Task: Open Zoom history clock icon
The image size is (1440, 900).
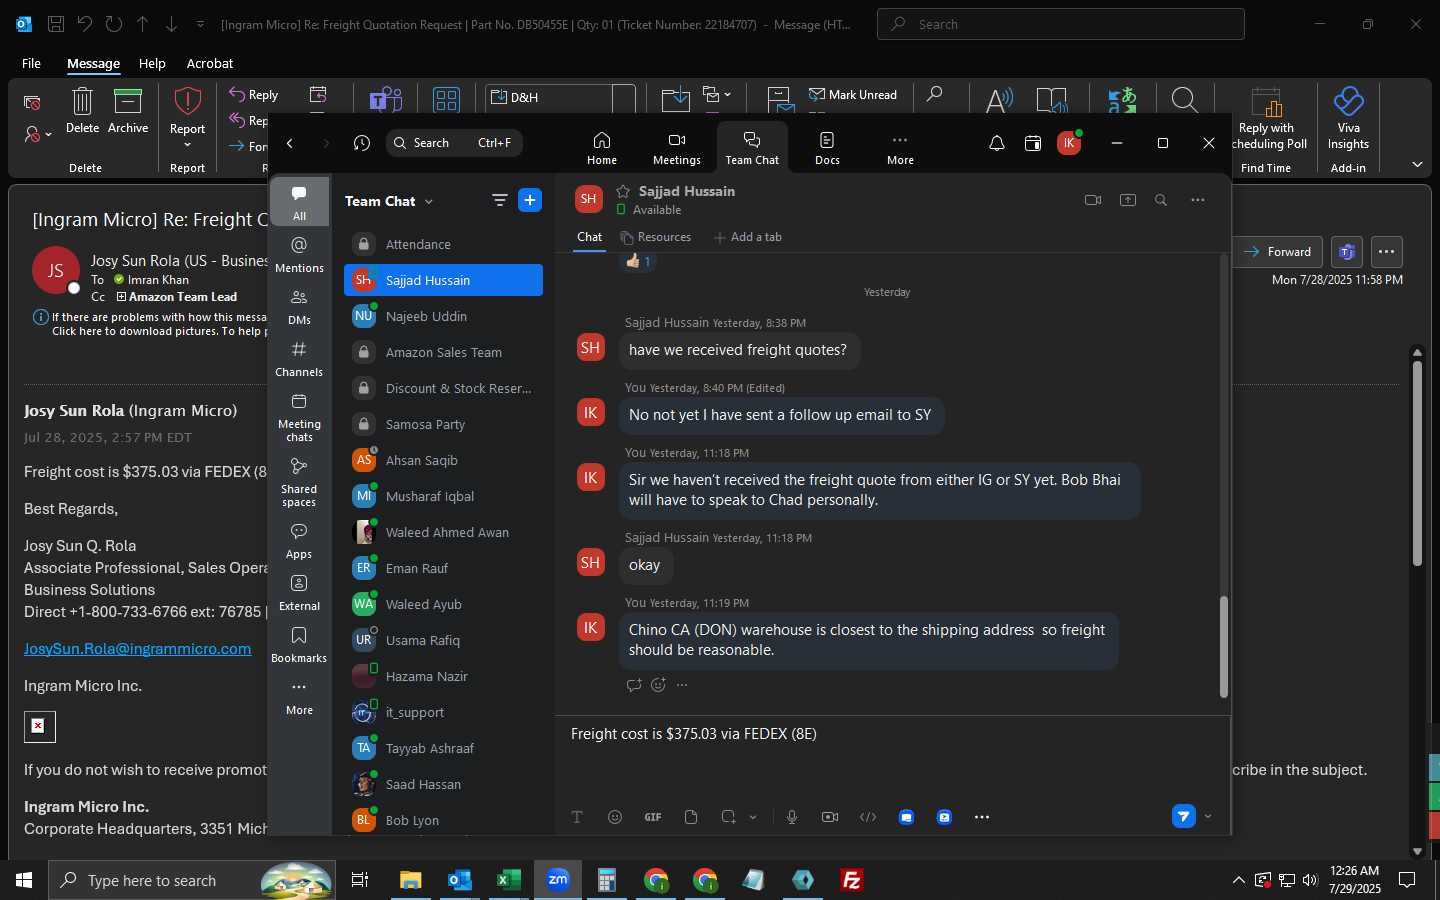Action: [x=362, y=143]
